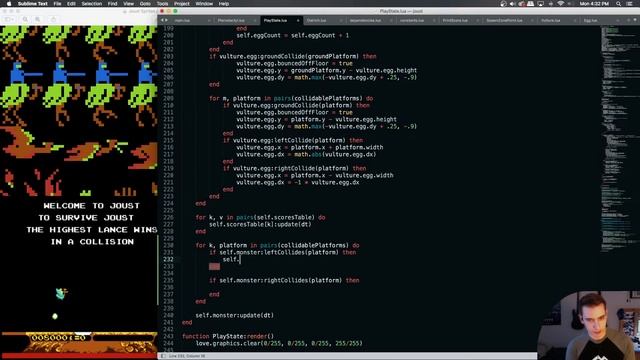The height and width of the screenshot is (360, 640).
Task: Click the self.eggCount line at row 200
Action: [293, 36]
